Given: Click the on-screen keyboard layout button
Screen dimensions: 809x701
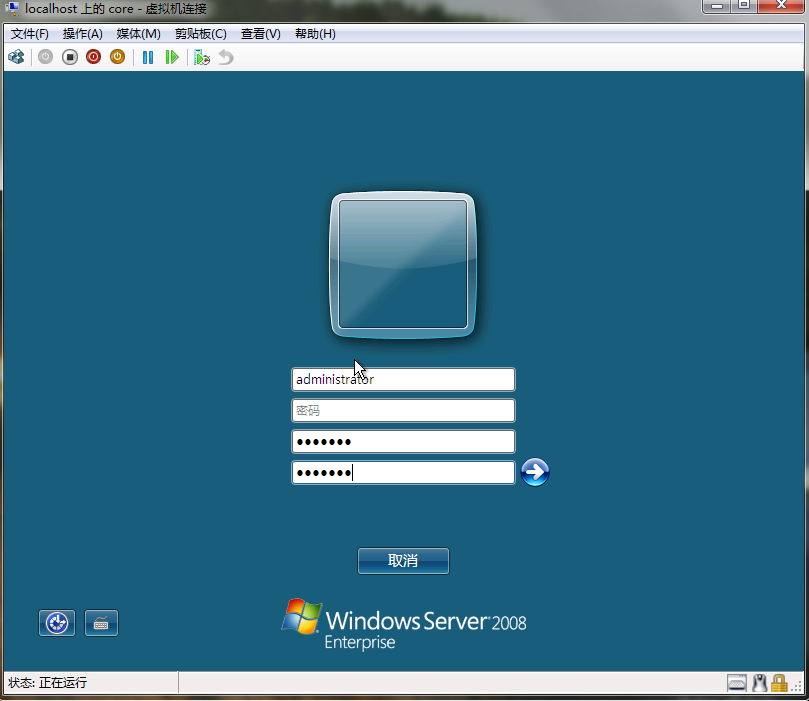Looking at the screenshot, I should pyautogui.click(x=101, y=623).
